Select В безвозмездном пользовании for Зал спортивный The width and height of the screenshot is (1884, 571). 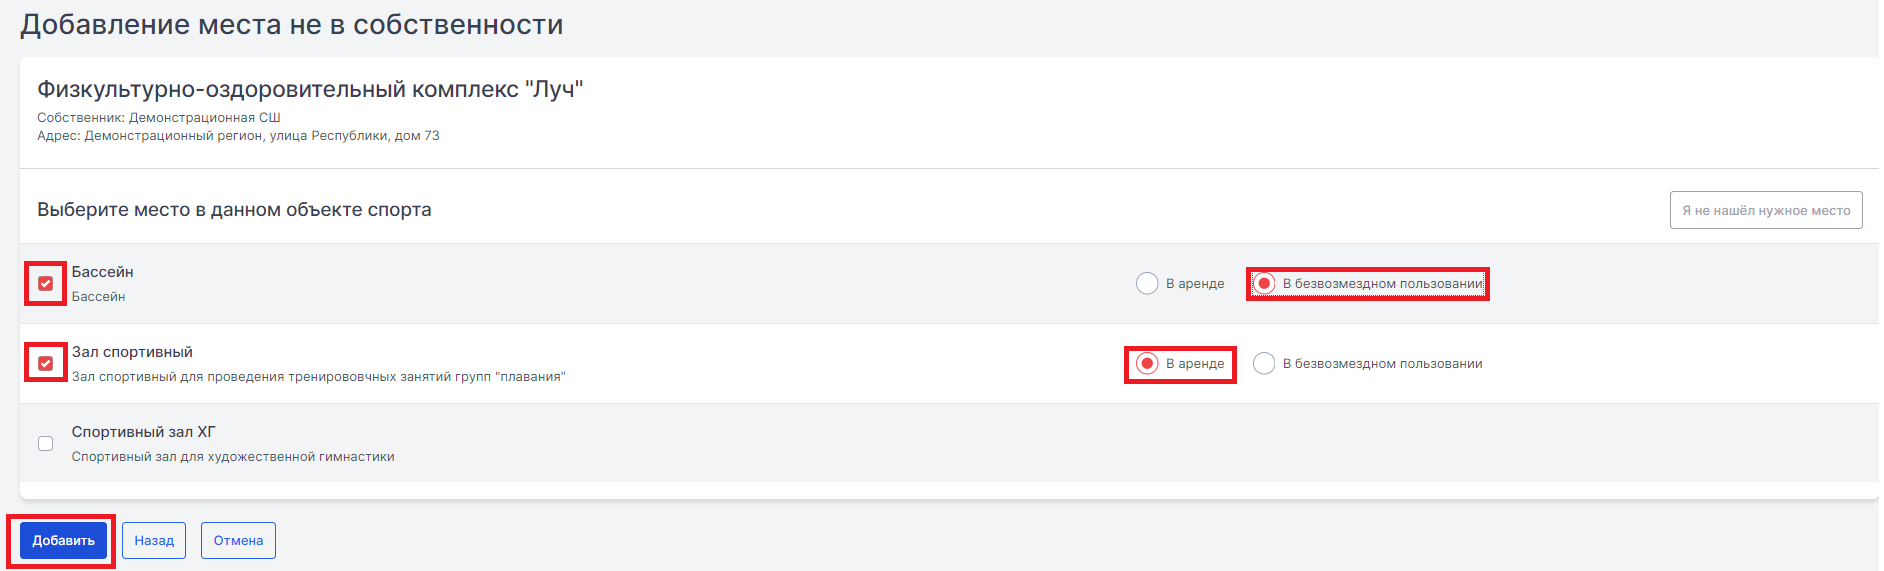pyautogui.click(x=1264, y=364)
